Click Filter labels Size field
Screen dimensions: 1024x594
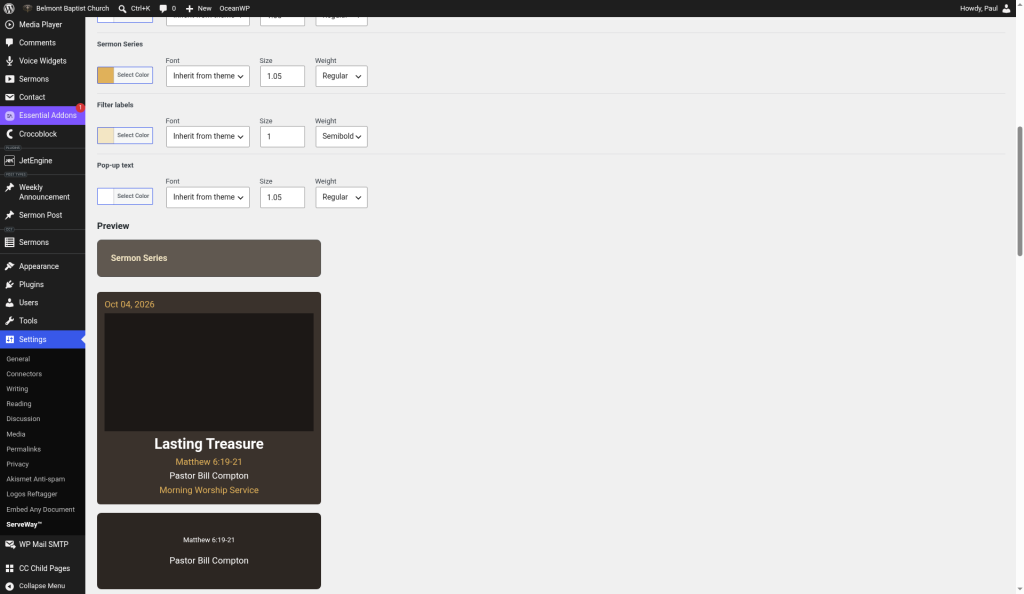[x=282, y=136]
